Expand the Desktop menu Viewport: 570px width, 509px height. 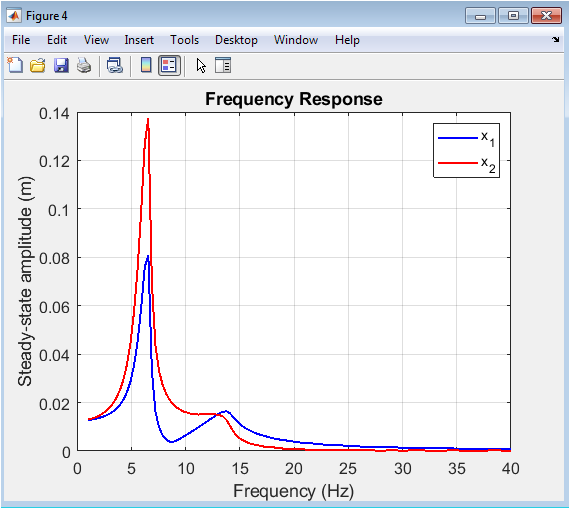click(x=236, y=40)
